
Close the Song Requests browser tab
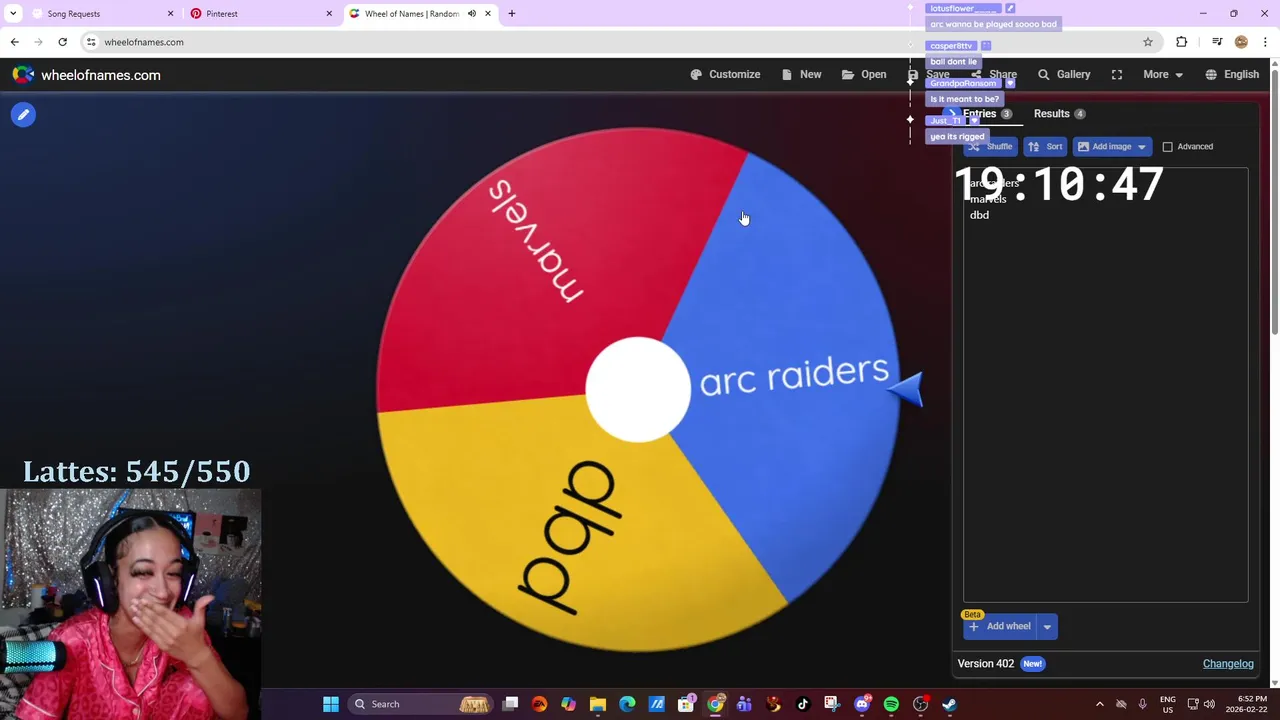[170, 14]
